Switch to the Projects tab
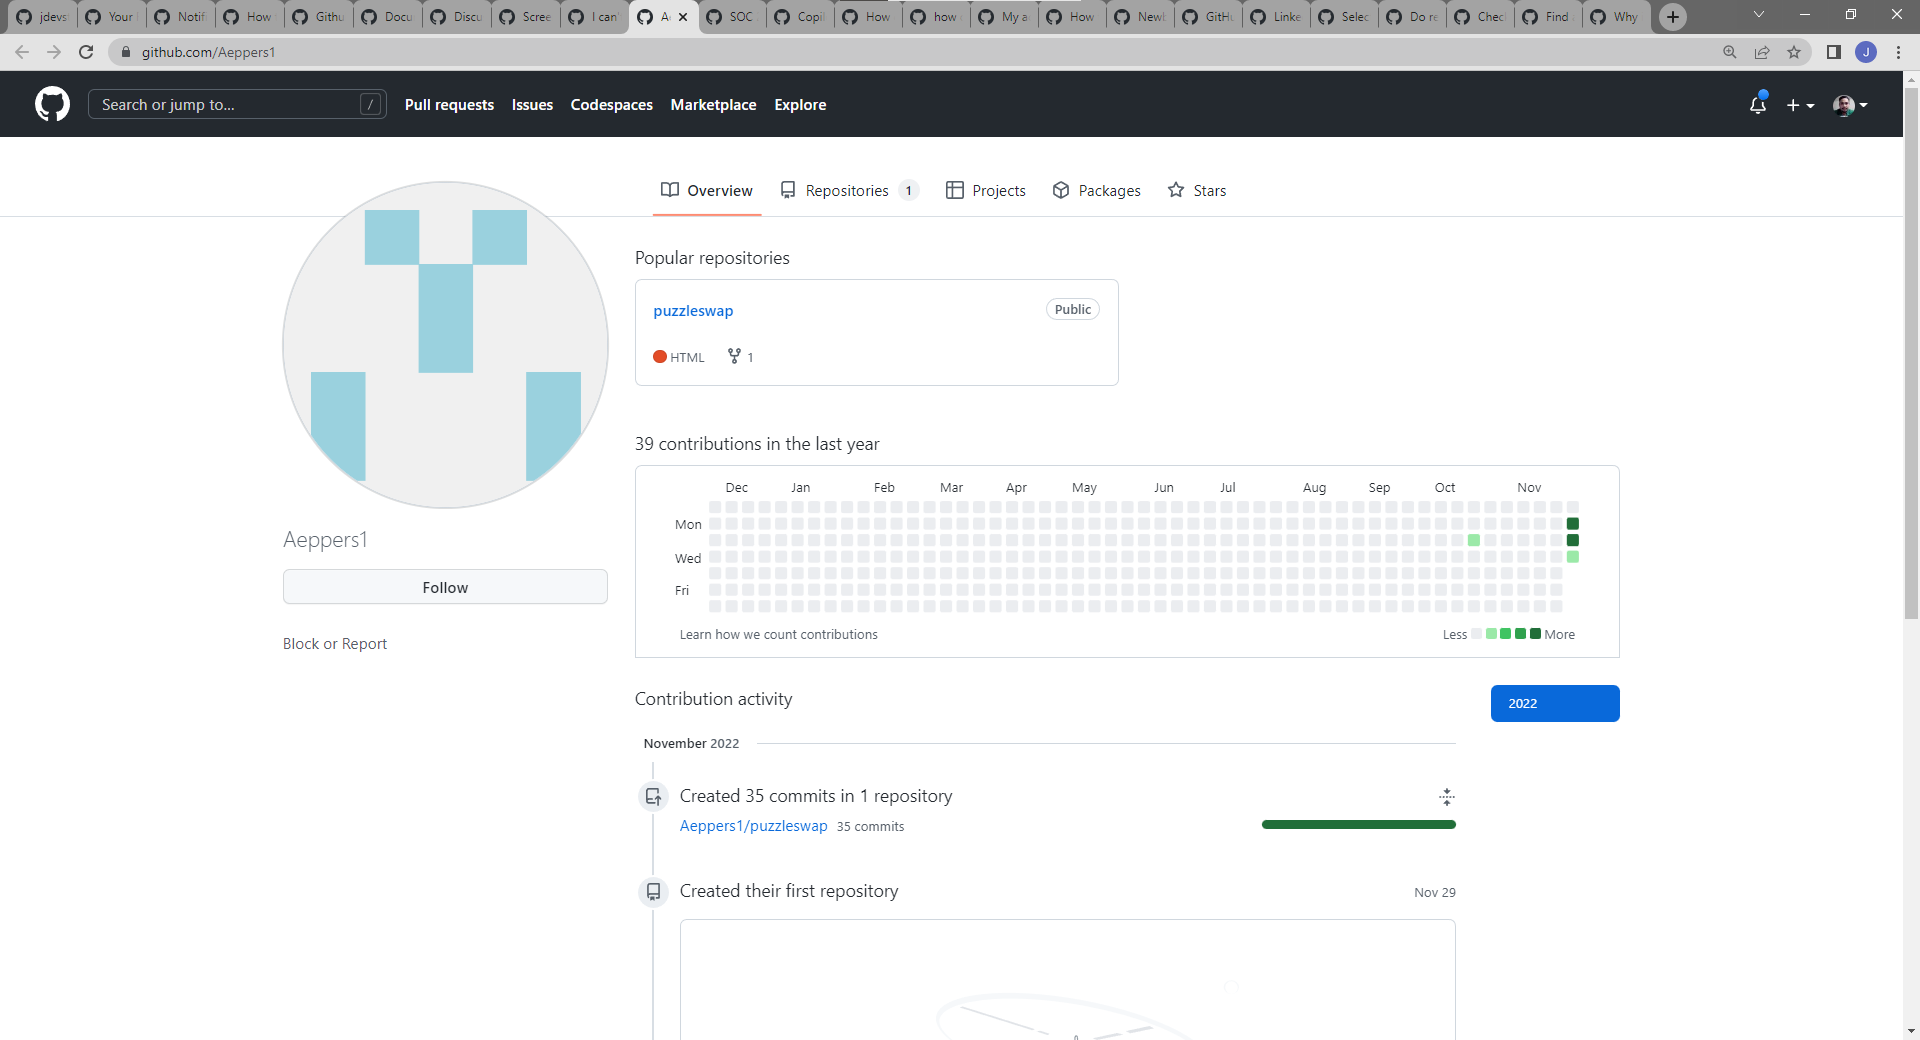1920x1040 pixels. coord(986,190)
